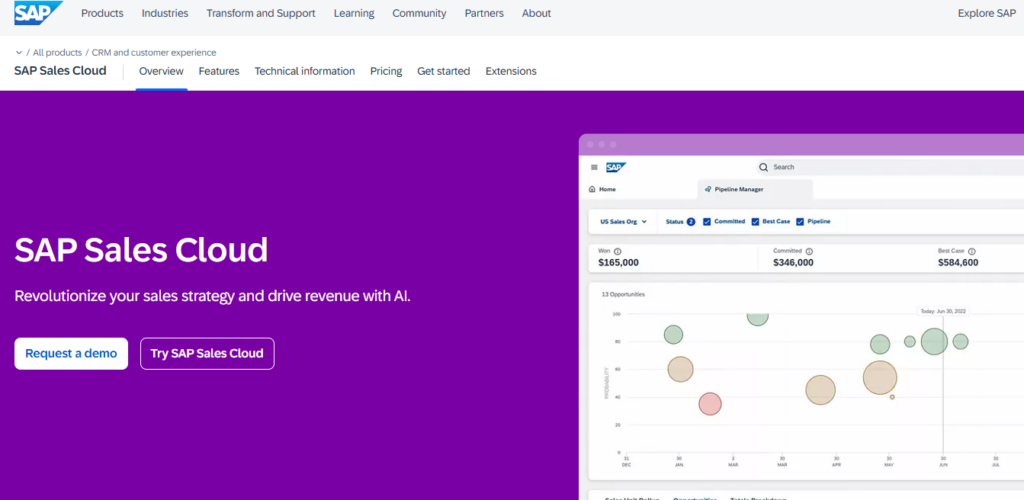Click Pipeline Manager tab icon

coord(709,189)
